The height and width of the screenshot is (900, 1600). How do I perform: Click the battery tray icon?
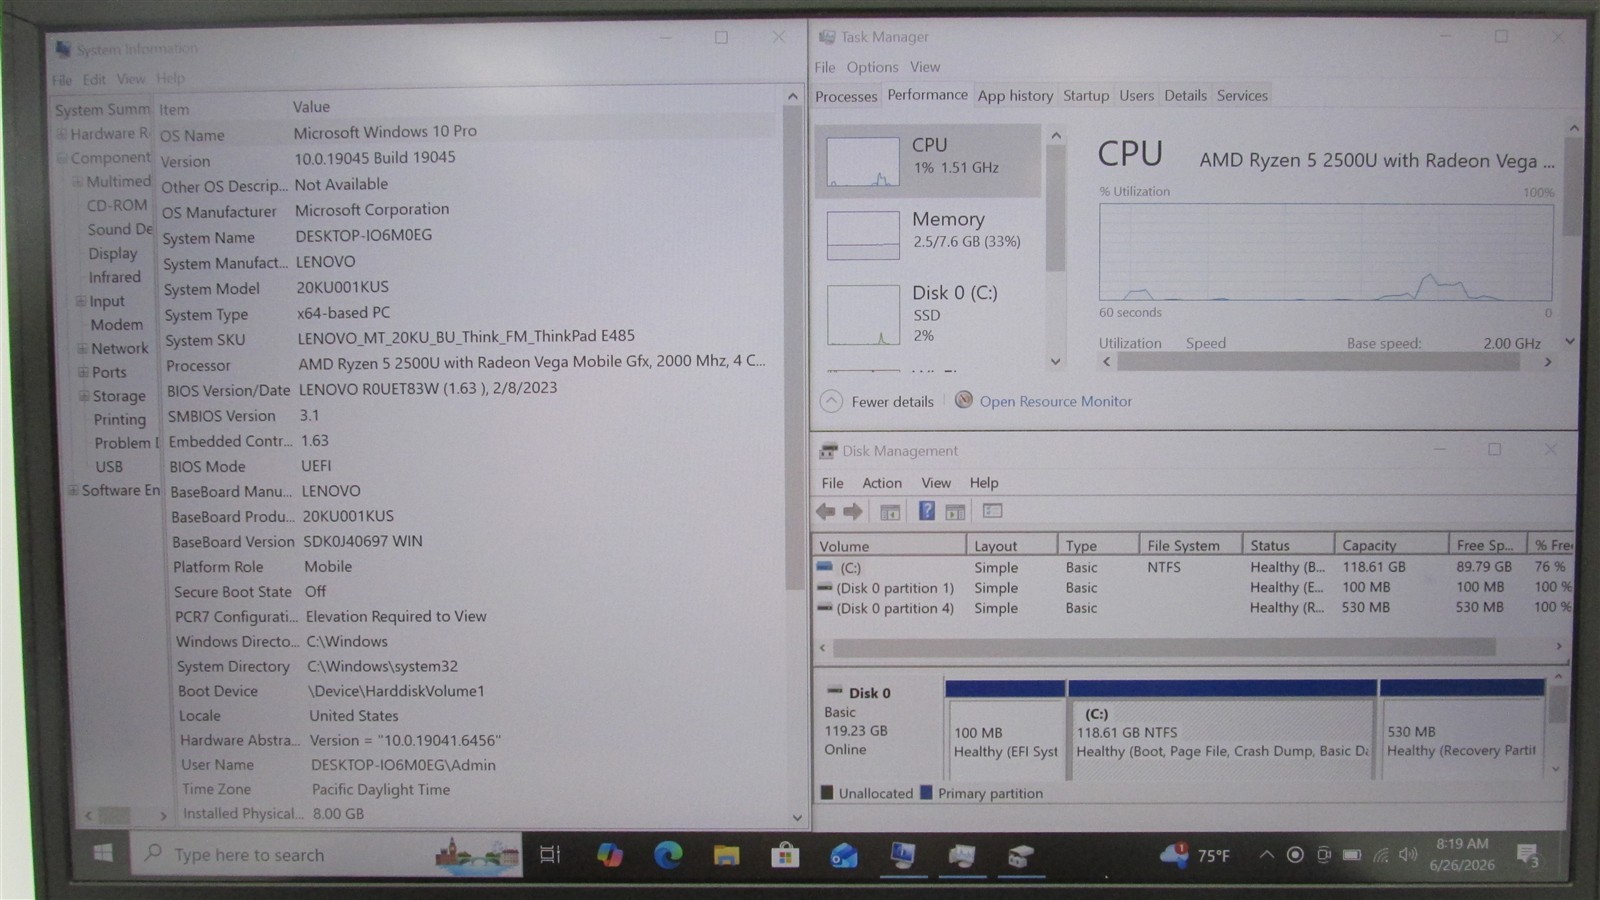click(1352, 855)
